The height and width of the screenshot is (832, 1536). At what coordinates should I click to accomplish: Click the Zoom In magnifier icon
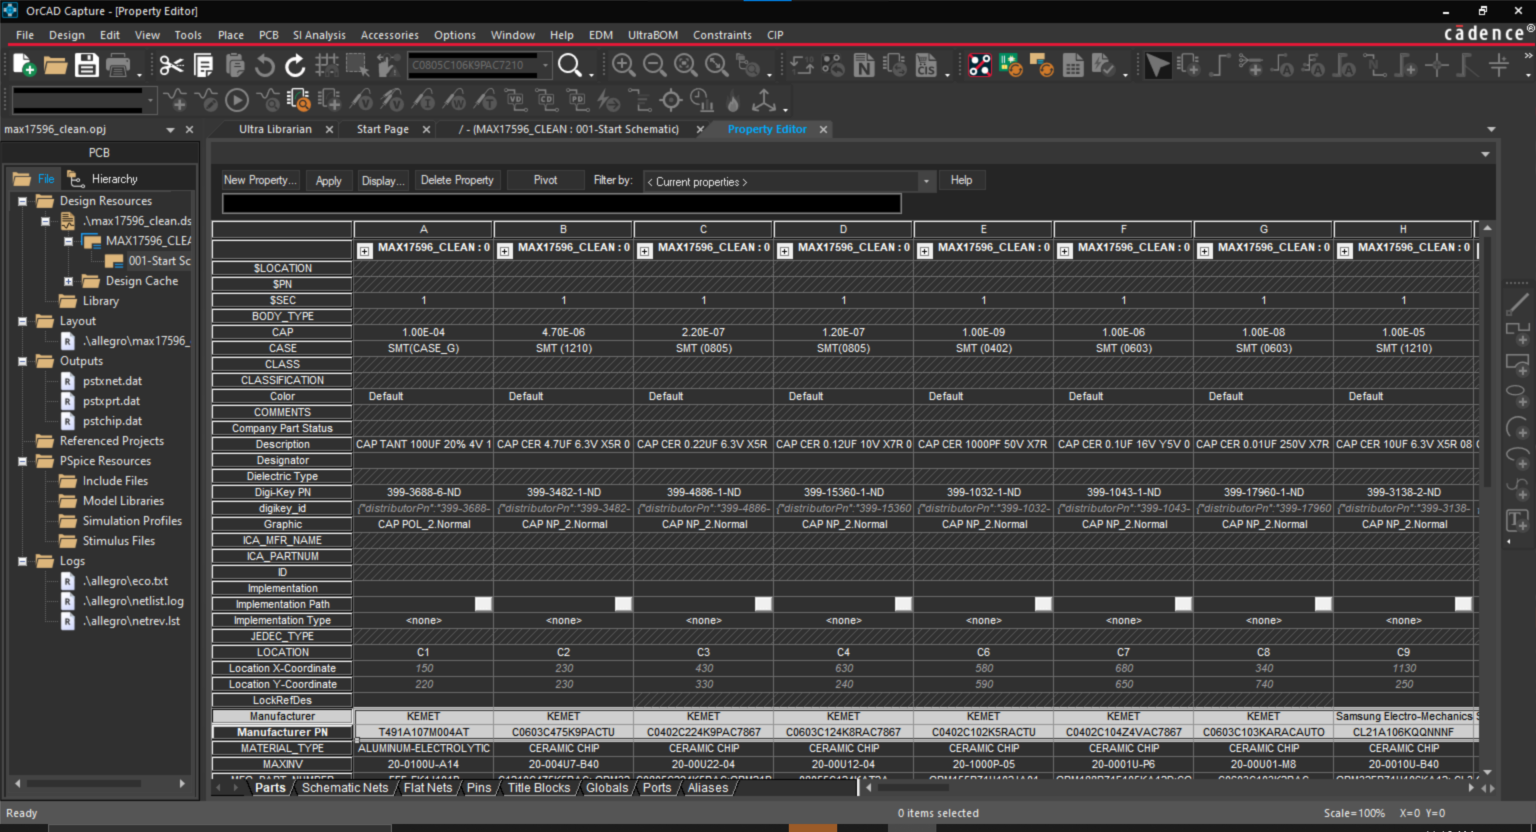(x=623, y=66)
